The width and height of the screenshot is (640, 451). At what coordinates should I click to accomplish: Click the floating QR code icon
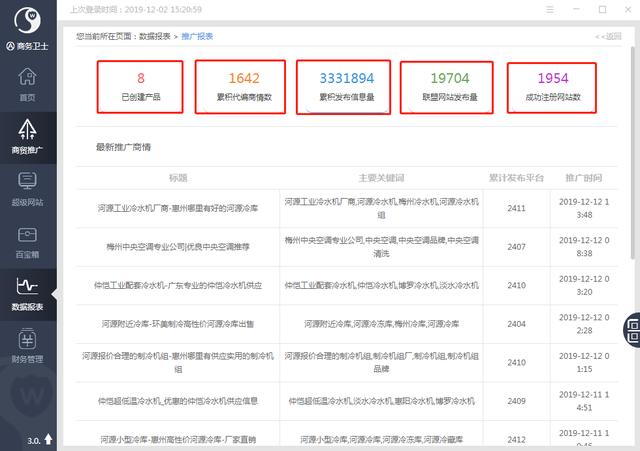click(x=631, y=328)
